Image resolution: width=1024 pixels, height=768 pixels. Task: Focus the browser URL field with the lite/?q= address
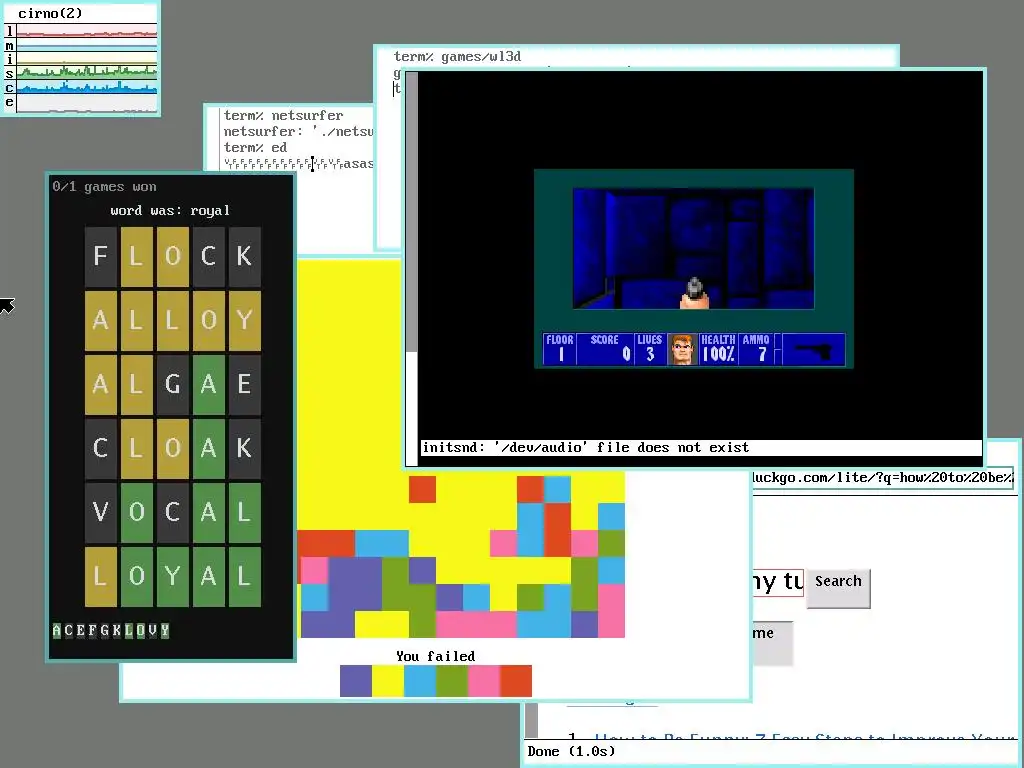coord(883,477)
